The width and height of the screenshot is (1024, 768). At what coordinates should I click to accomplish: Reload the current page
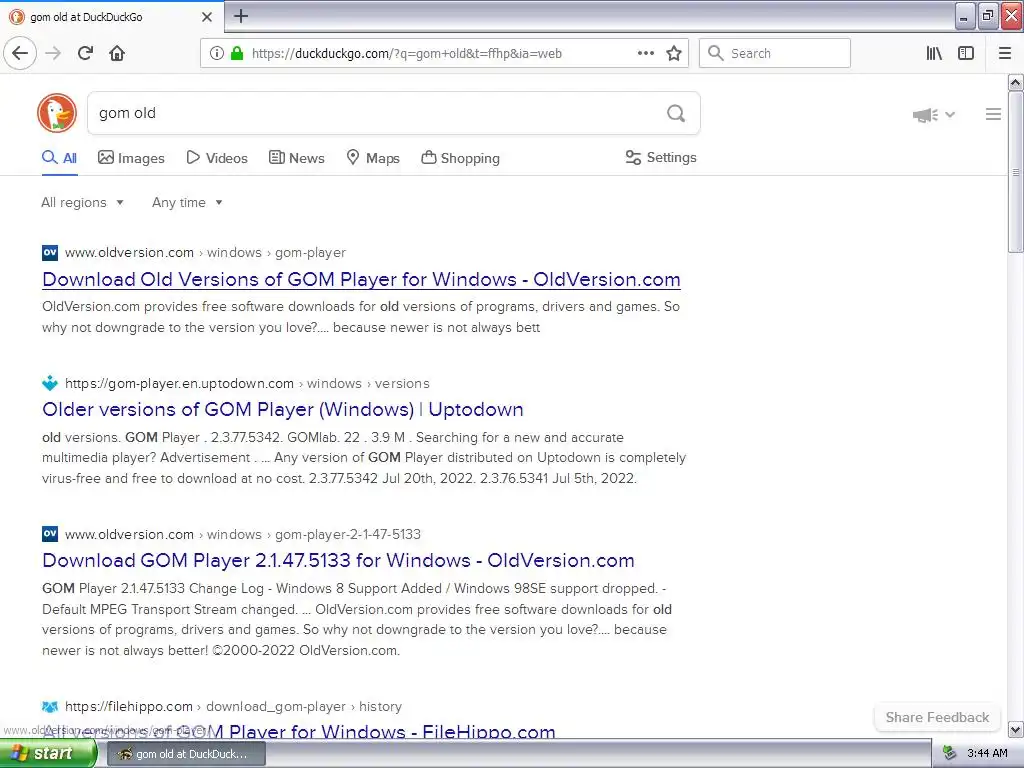[x=85, y=53]
